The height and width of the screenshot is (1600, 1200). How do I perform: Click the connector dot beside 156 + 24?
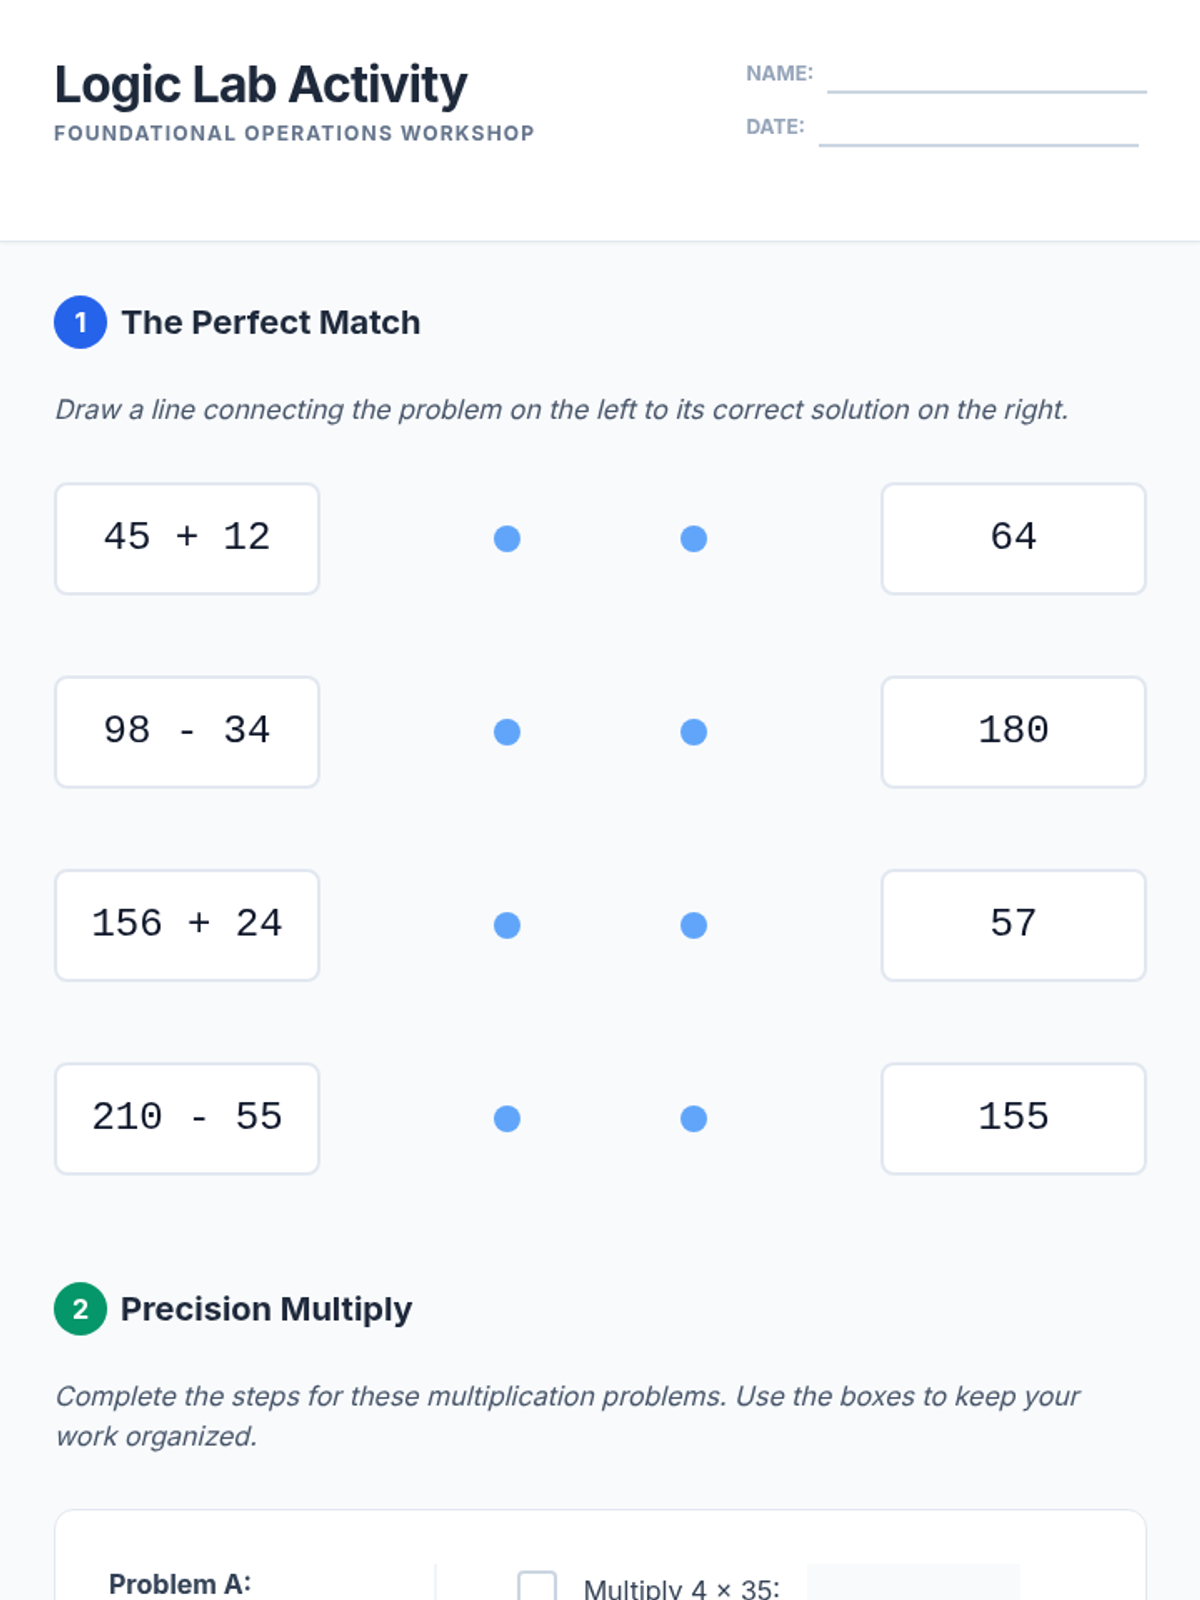tap(507, 925)
